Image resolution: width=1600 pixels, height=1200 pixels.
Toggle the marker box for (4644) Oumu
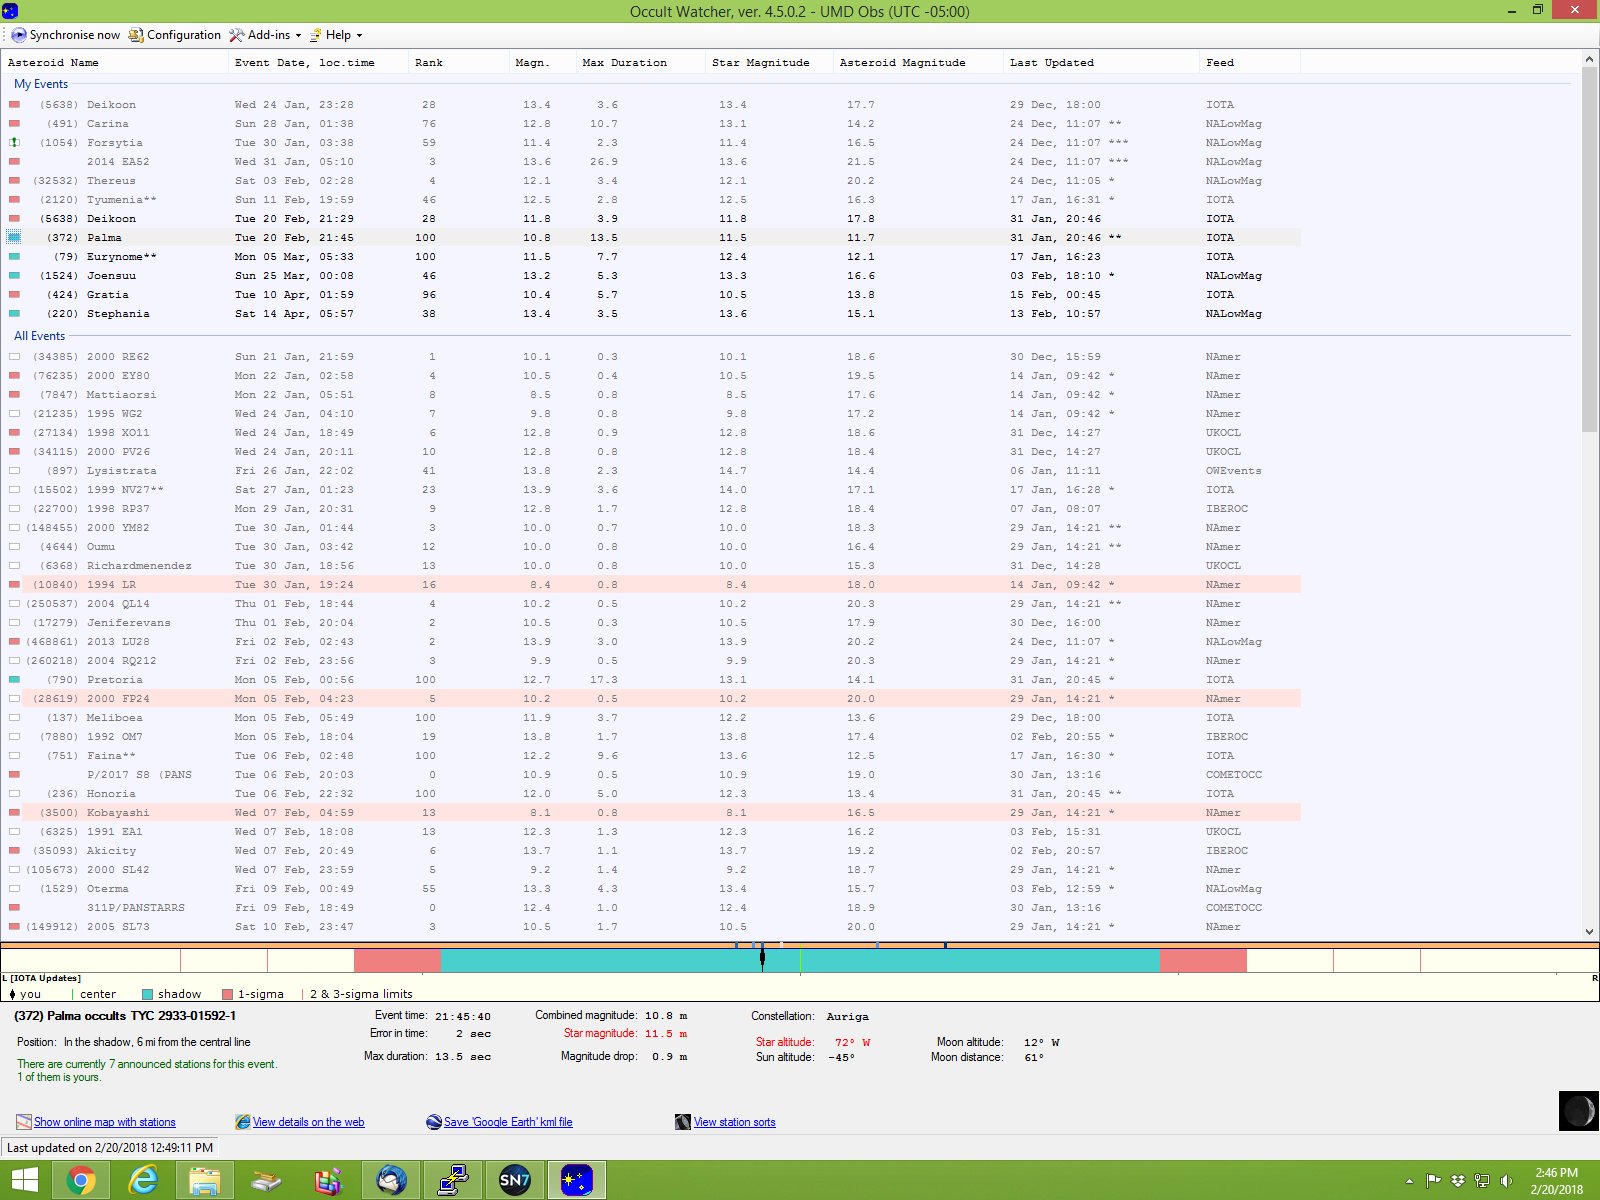coord(14,547)
